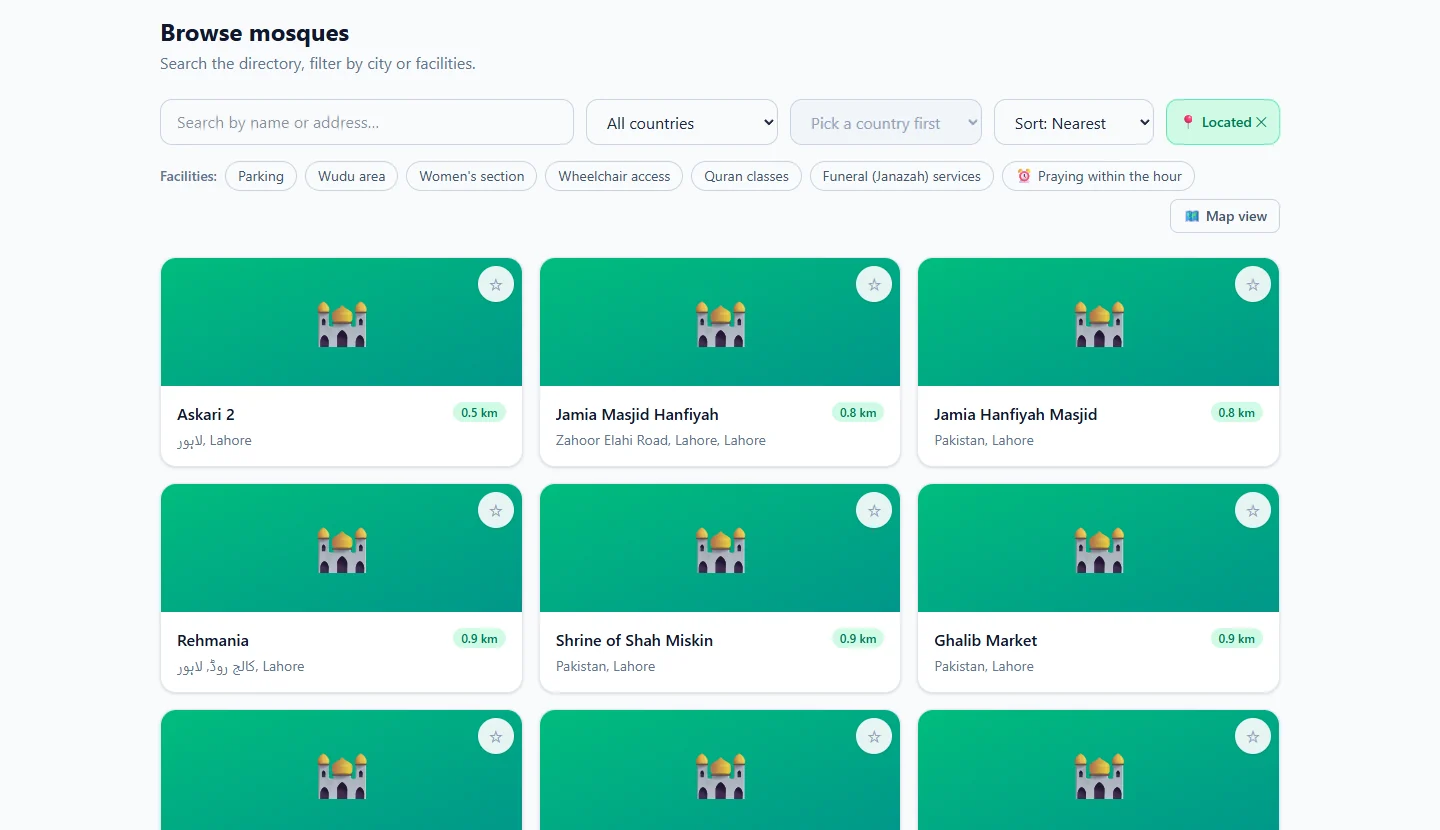The image size is (1440, 830).
Task: Open the Jamia Masjid Hanfiyah title
Action: [637, 414]
